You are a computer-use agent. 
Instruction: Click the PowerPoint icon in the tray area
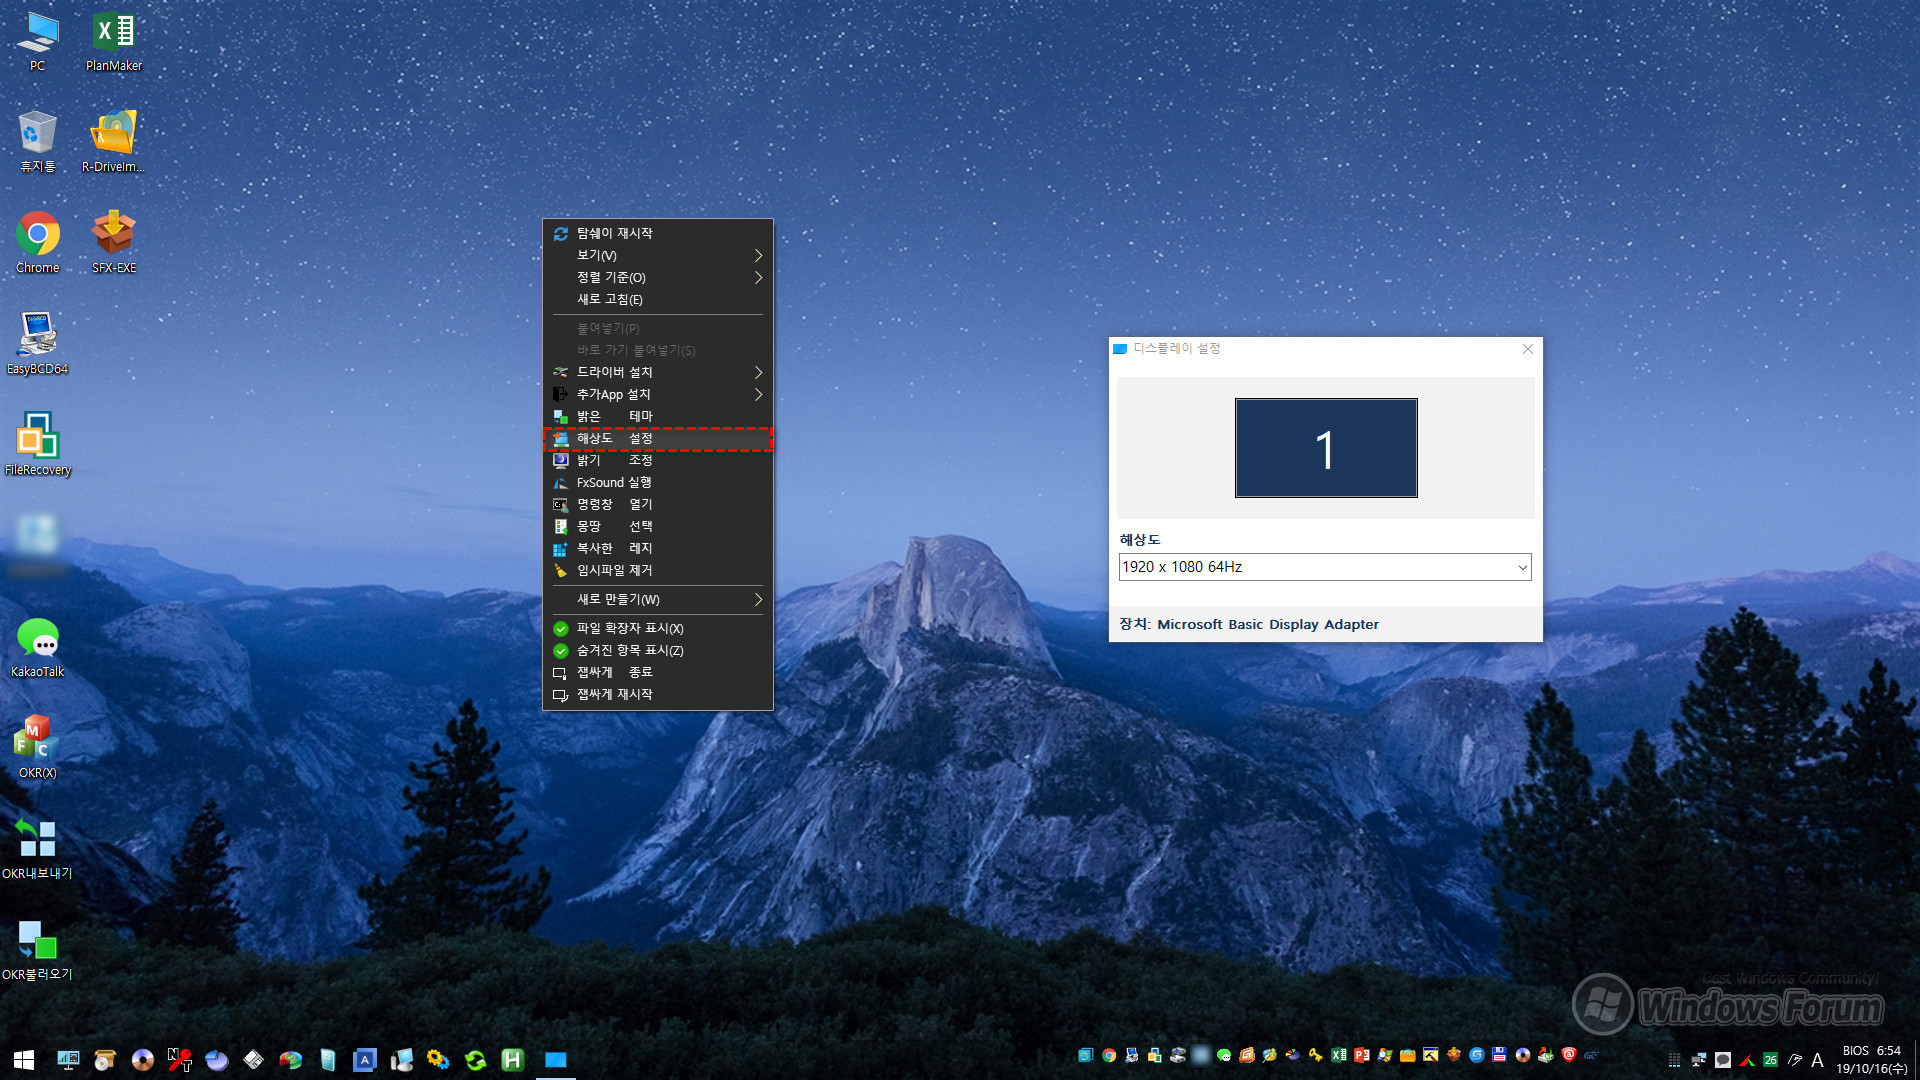1362,1055
